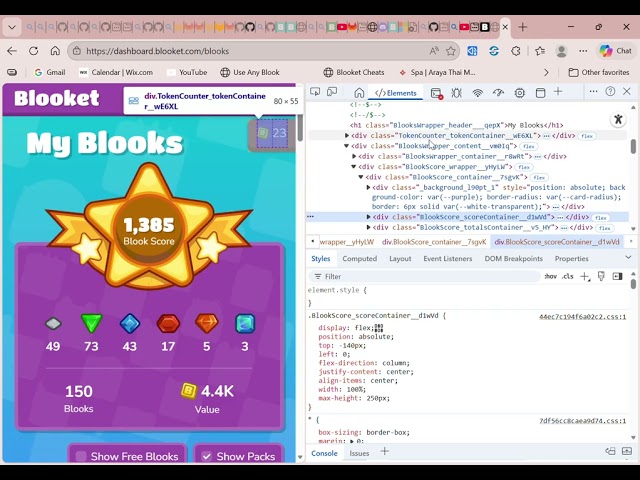Click the inspect element picker icon

point(315,92)
